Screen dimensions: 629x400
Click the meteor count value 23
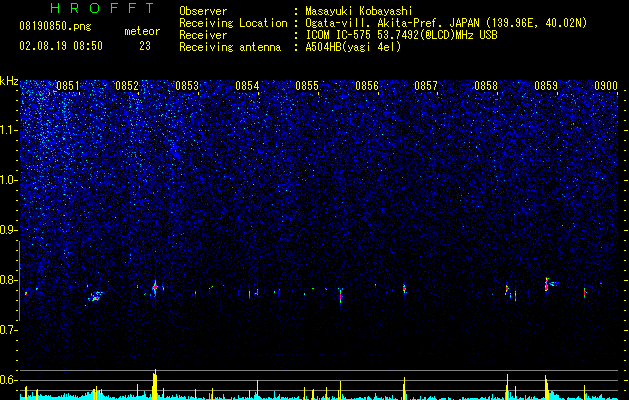click(x=145, y=46)
